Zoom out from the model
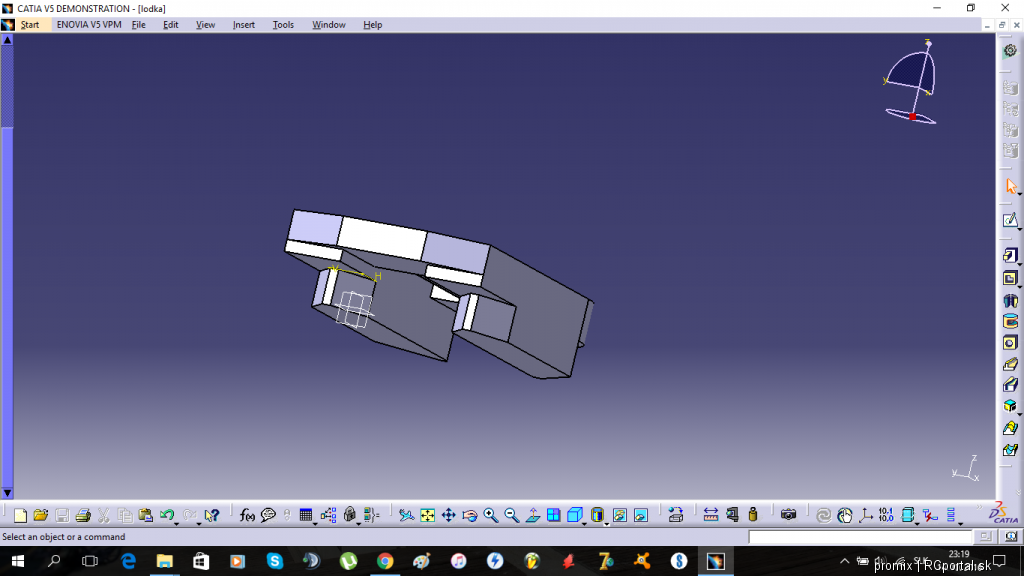The image size is (1024, 576). point(511,515)
